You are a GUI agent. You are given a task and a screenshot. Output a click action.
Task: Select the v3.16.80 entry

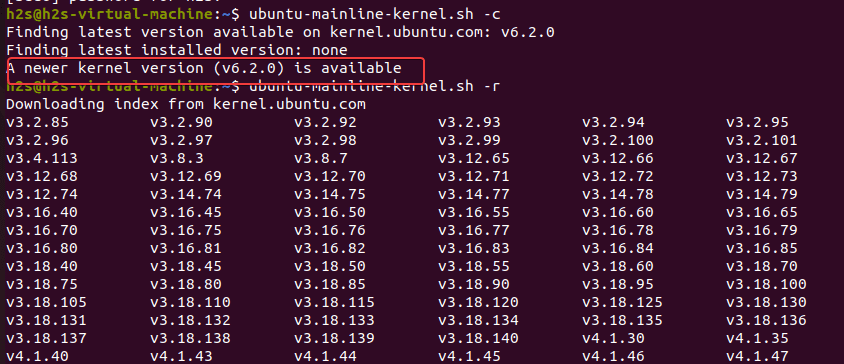pos(42,249)
